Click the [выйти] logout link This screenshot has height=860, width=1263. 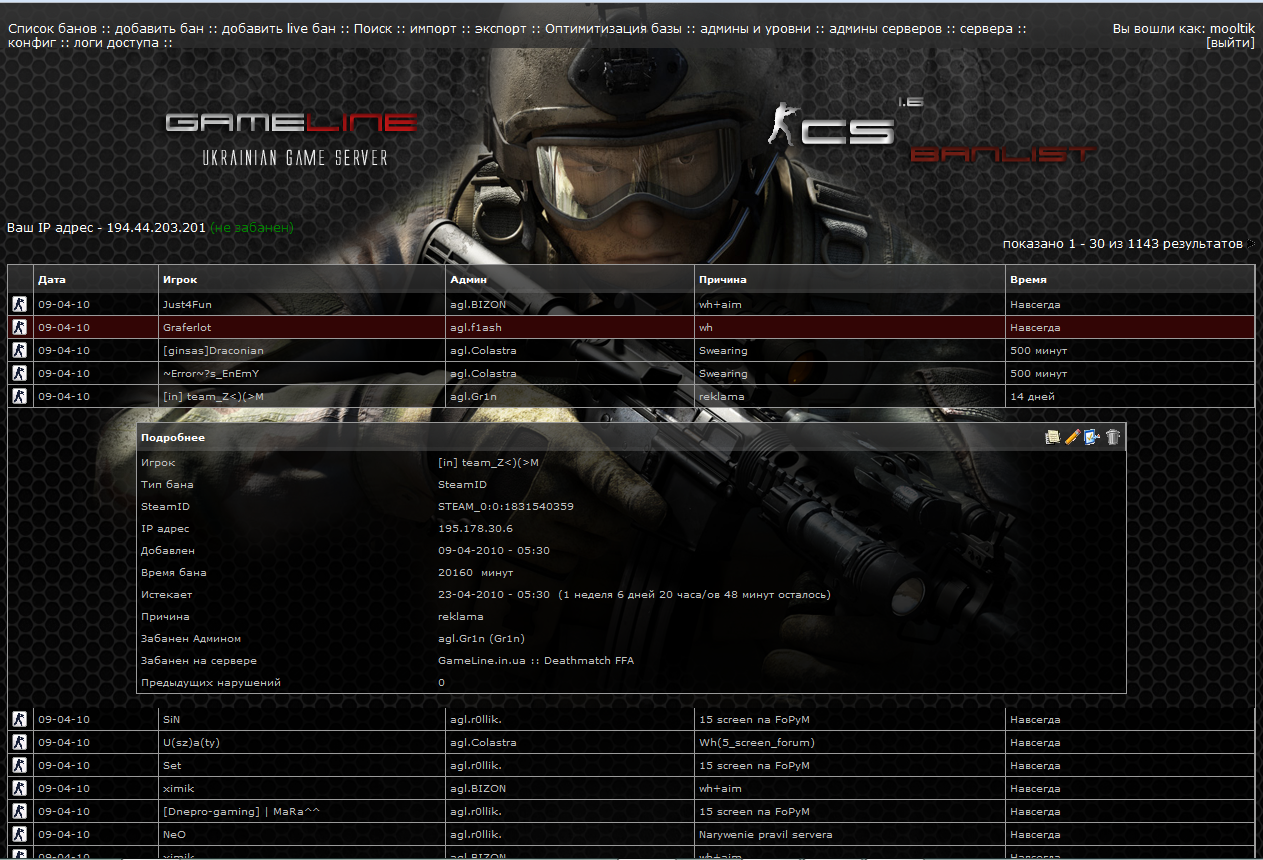(x=1230, y=44)
